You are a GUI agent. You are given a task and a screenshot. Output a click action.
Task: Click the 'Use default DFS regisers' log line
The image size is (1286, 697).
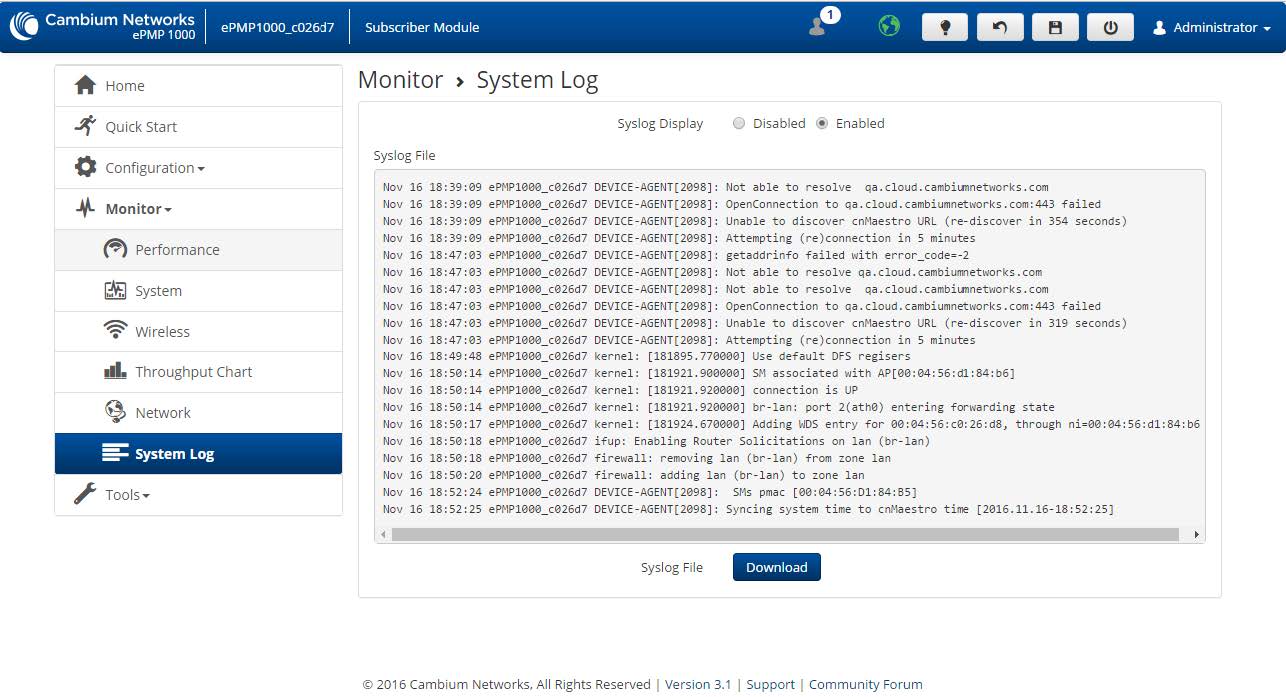[x=647, y=356]
